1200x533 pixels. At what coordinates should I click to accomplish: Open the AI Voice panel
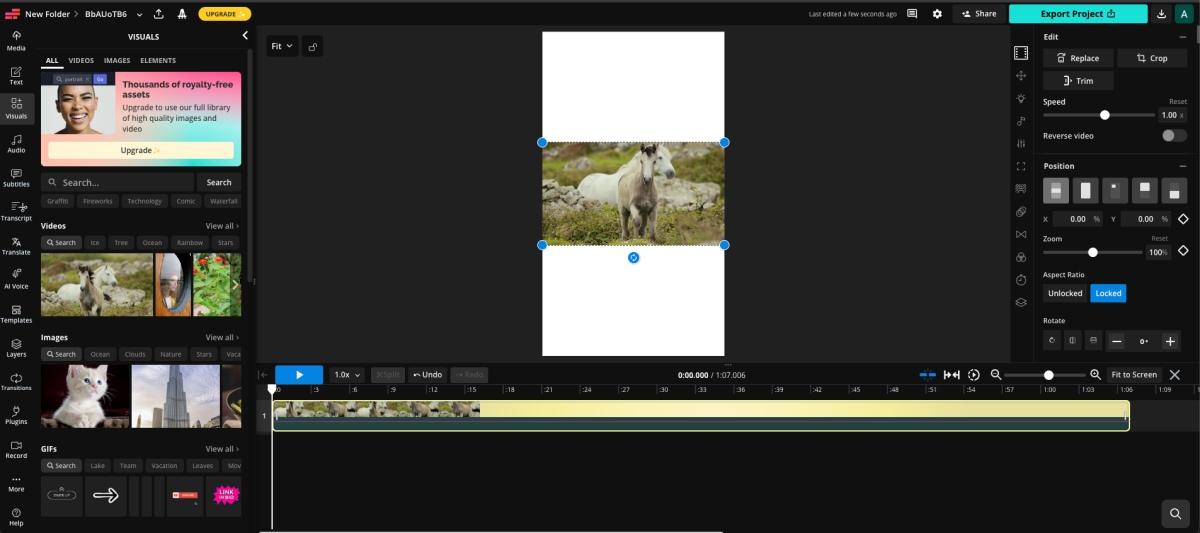coord(16,279)
